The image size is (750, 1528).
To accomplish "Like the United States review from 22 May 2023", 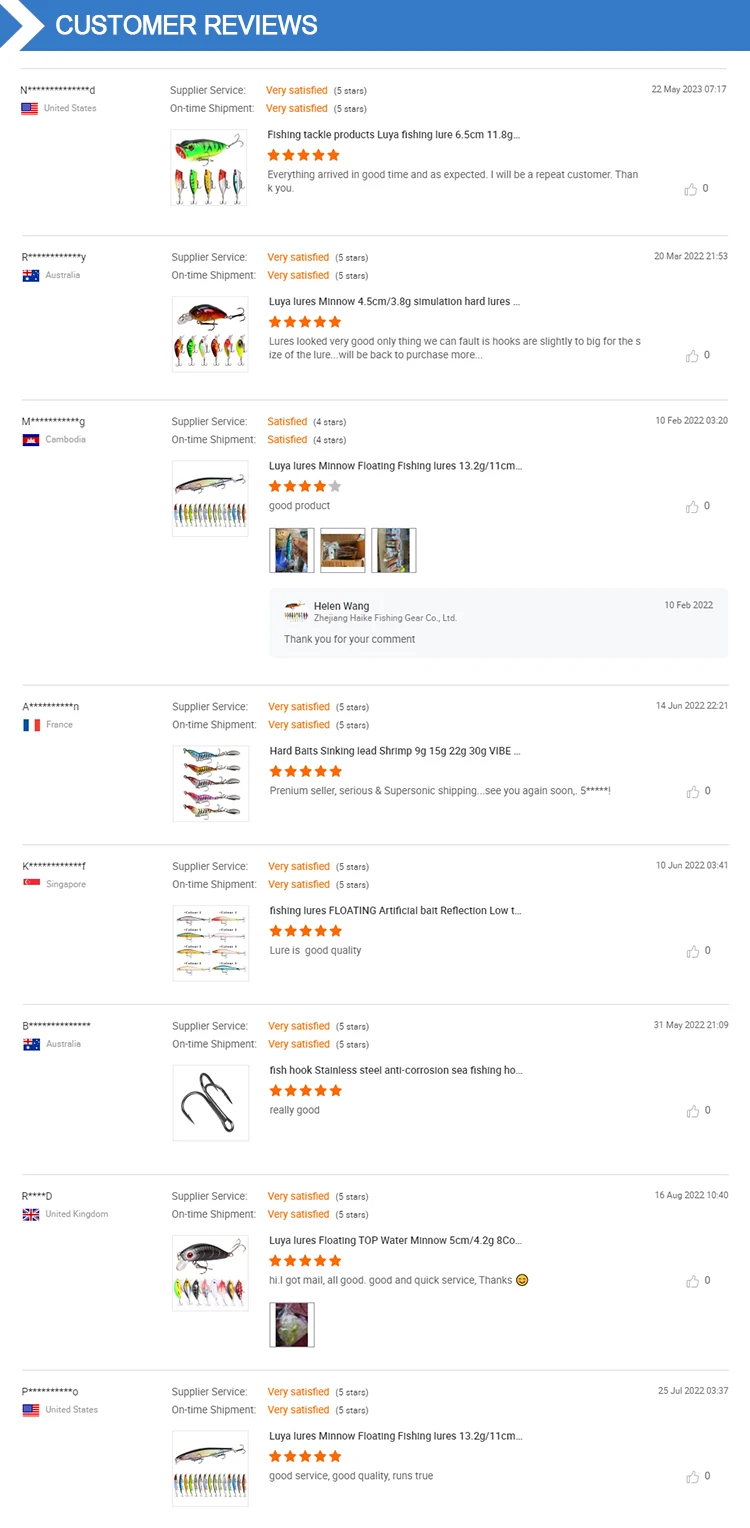I will [x=691, y=189].
